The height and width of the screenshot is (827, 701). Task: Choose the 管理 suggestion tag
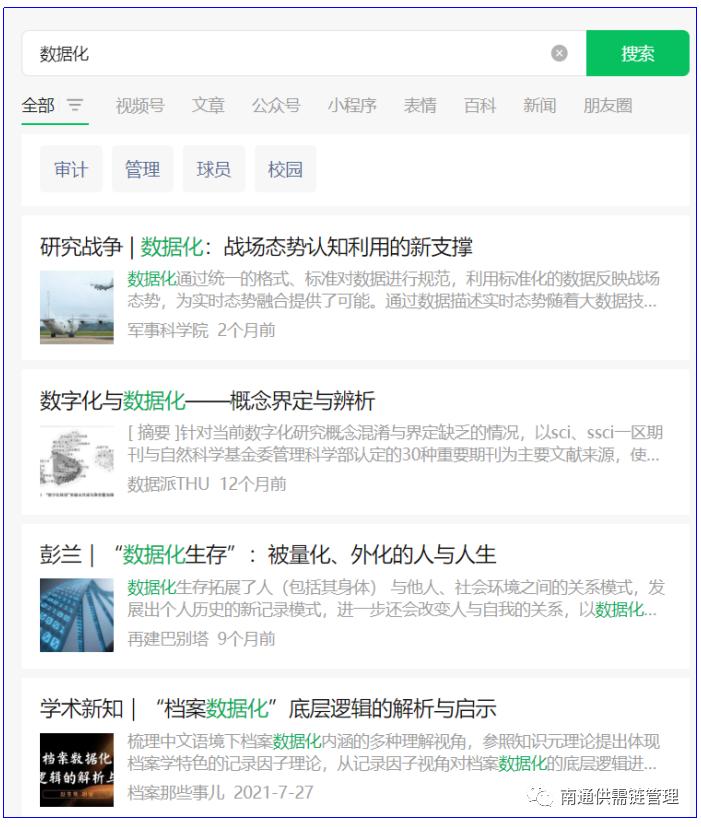[x=142, y=169]
